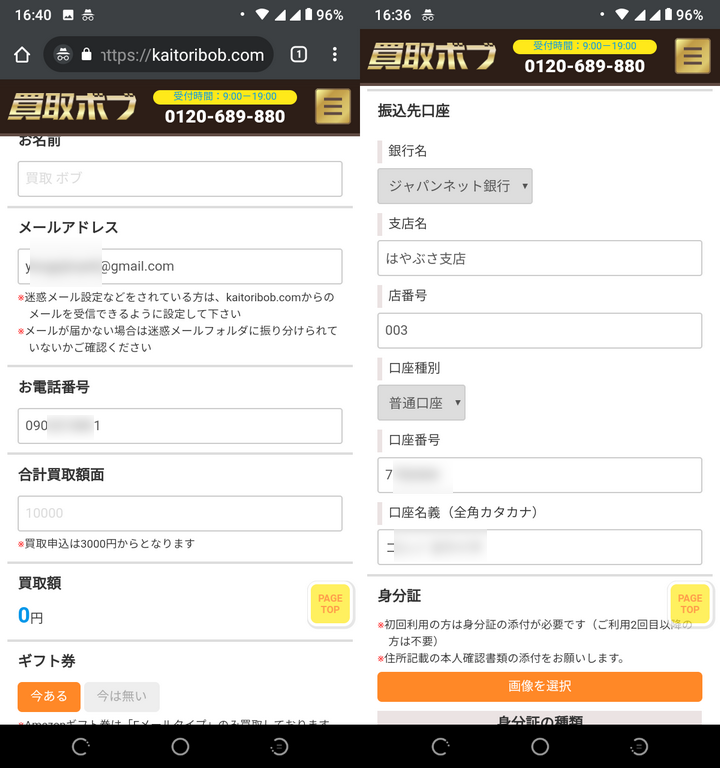Focus the メールアドレス gmail input field
The image size is (720, 768).
180,266
